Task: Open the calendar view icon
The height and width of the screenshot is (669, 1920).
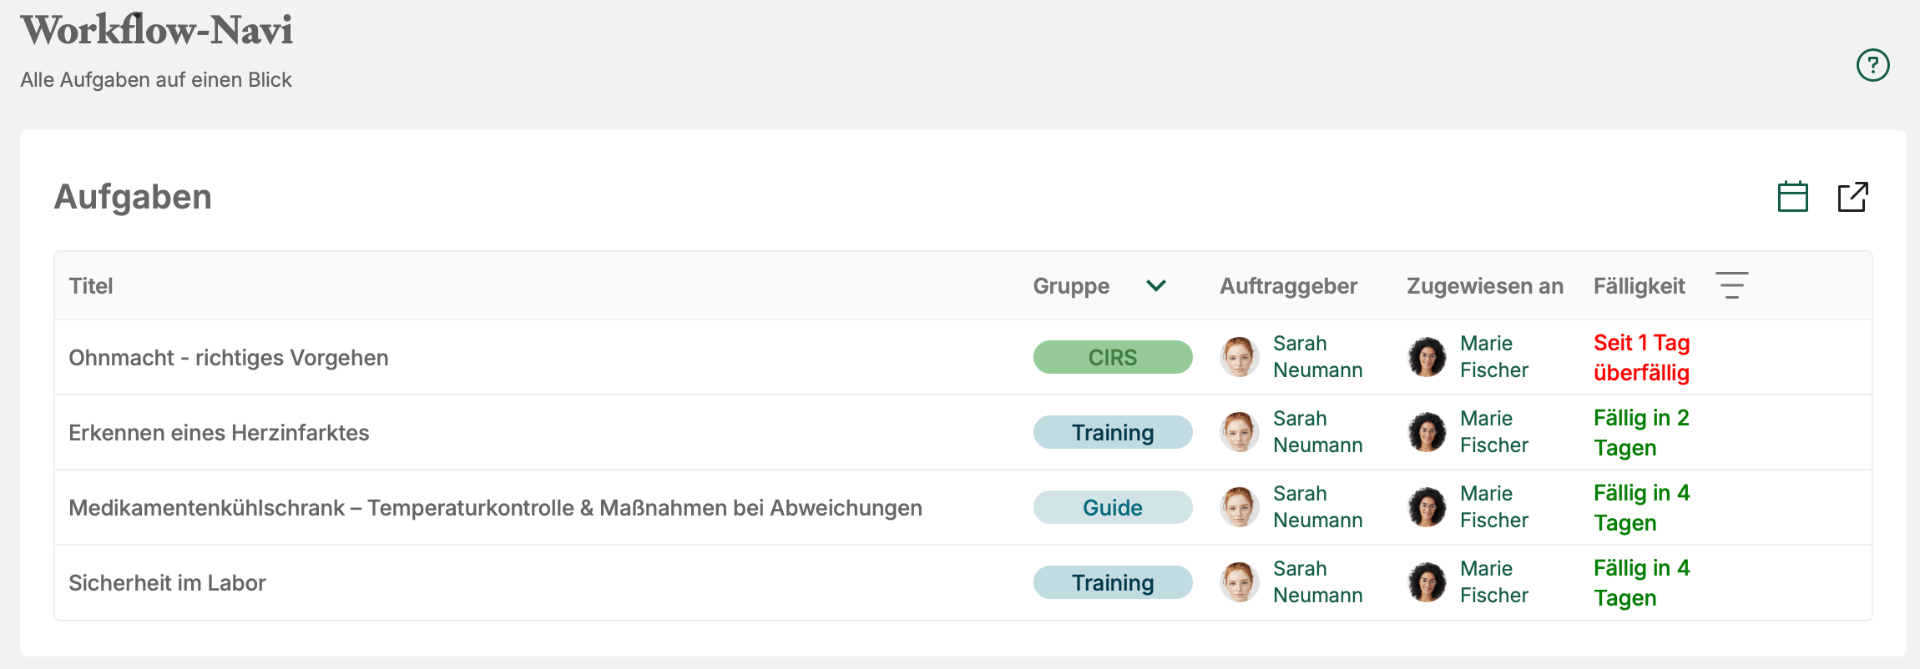Action: [x=1792, y=196]
